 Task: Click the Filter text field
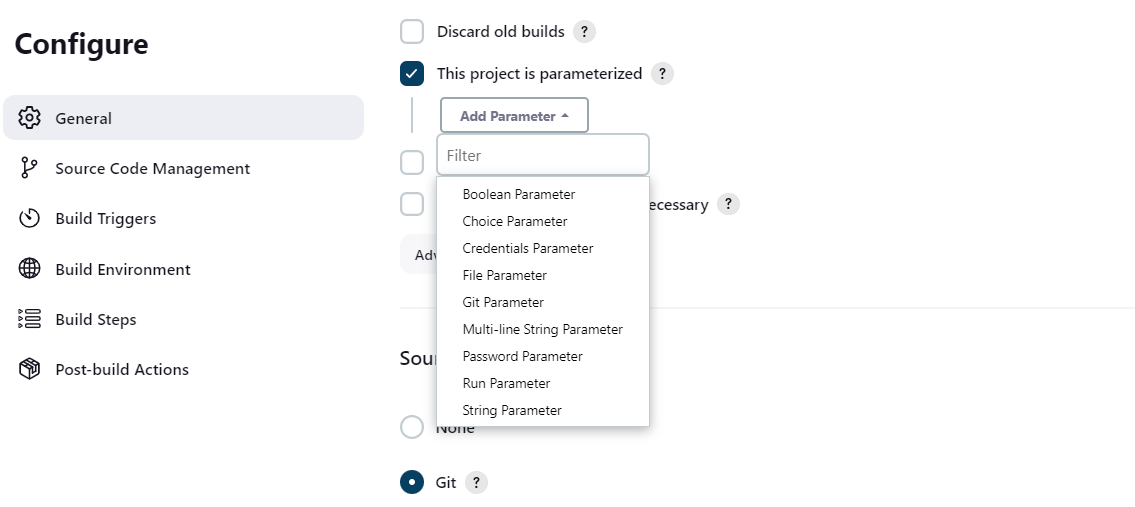[x=543, y=156]
